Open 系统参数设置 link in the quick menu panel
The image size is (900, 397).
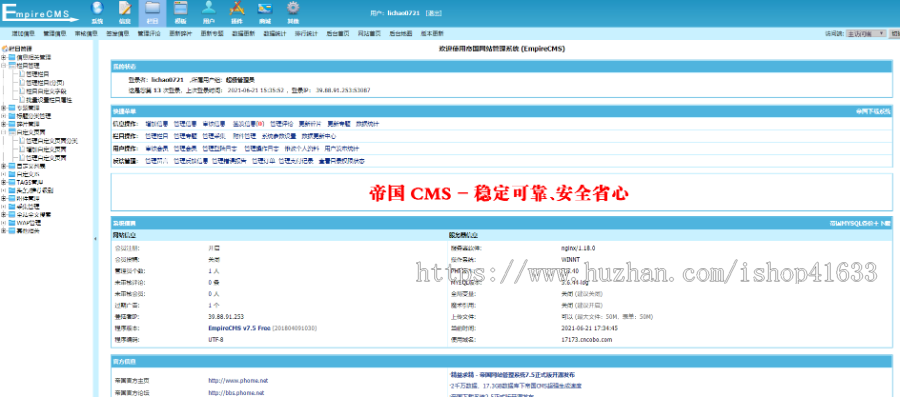[279, 137]
